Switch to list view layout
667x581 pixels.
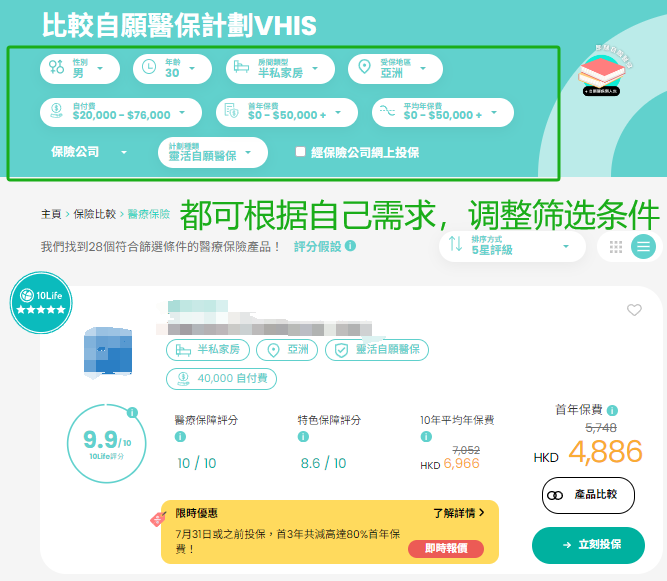tap(643, 246)
